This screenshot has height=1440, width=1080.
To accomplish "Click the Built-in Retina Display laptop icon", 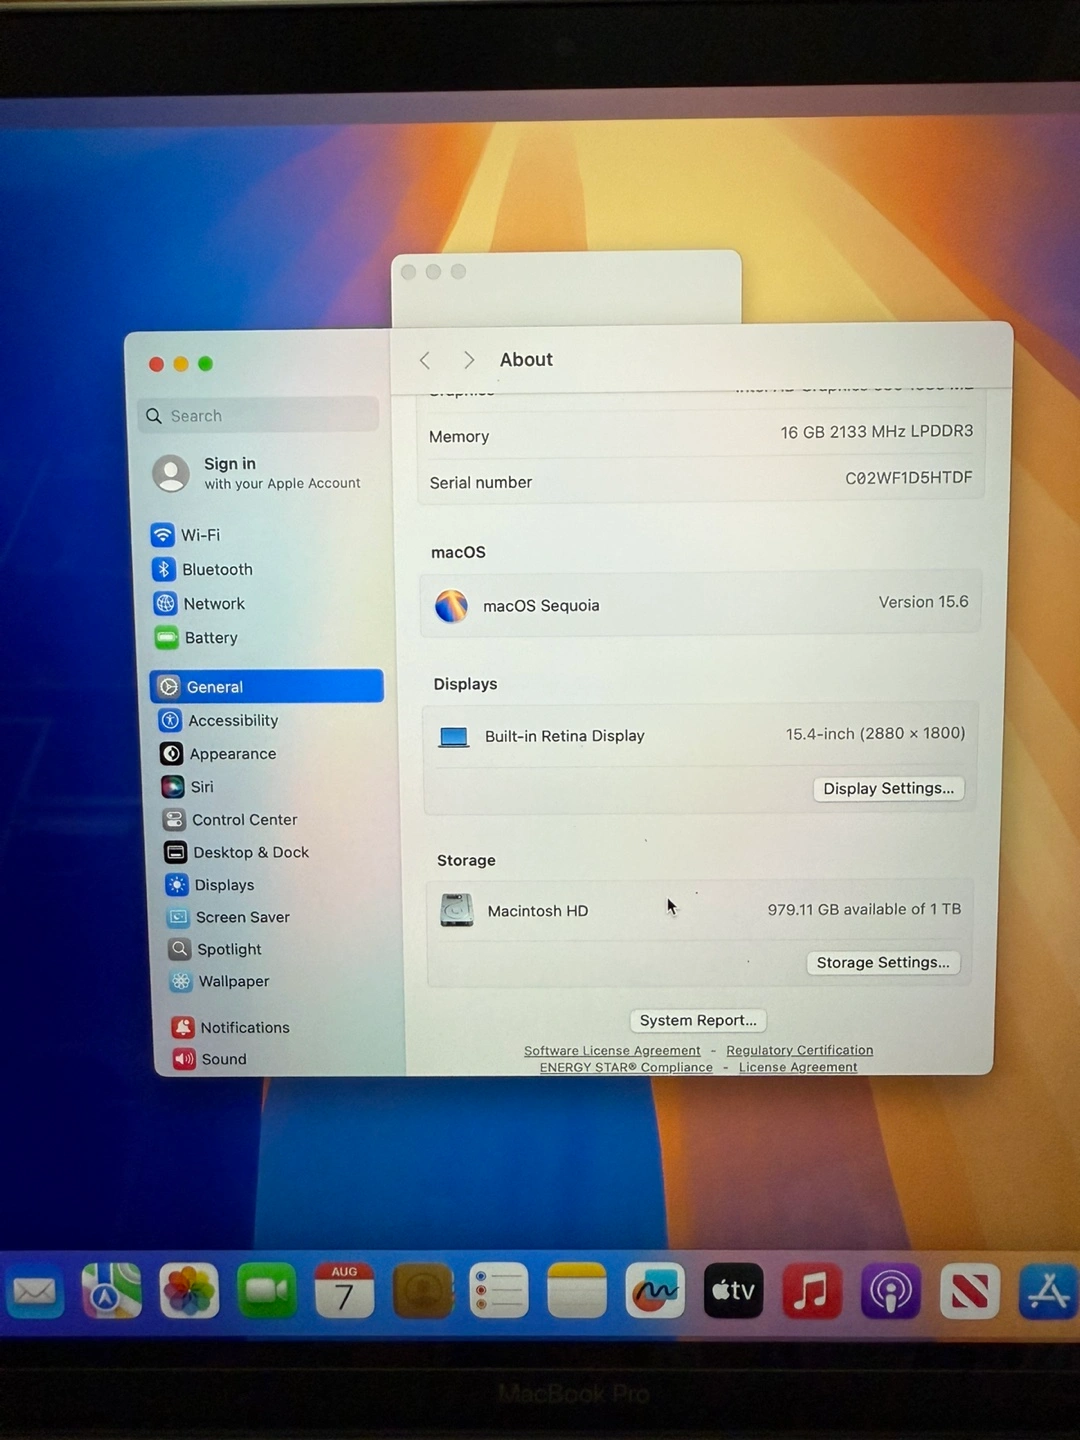I will [x=454, y=737].
